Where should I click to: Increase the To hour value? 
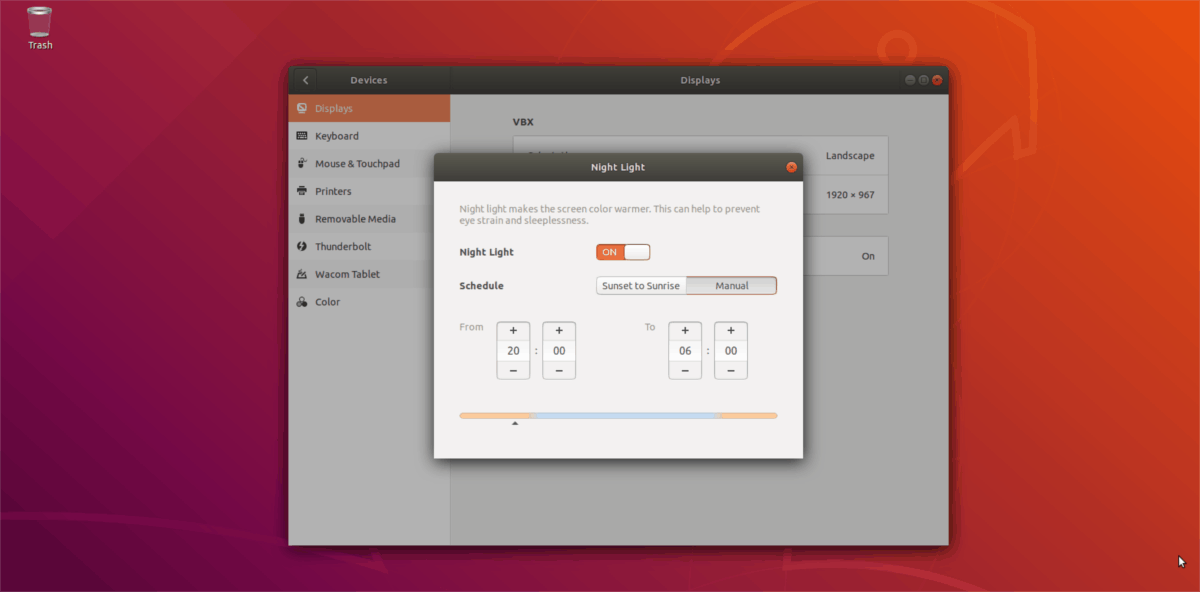[685, 331]
